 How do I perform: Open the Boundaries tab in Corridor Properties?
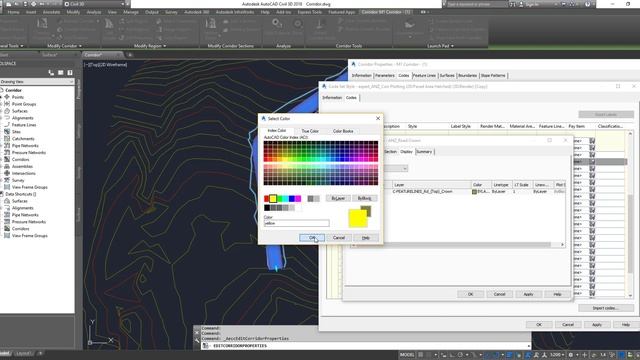(x=467, y=76)
